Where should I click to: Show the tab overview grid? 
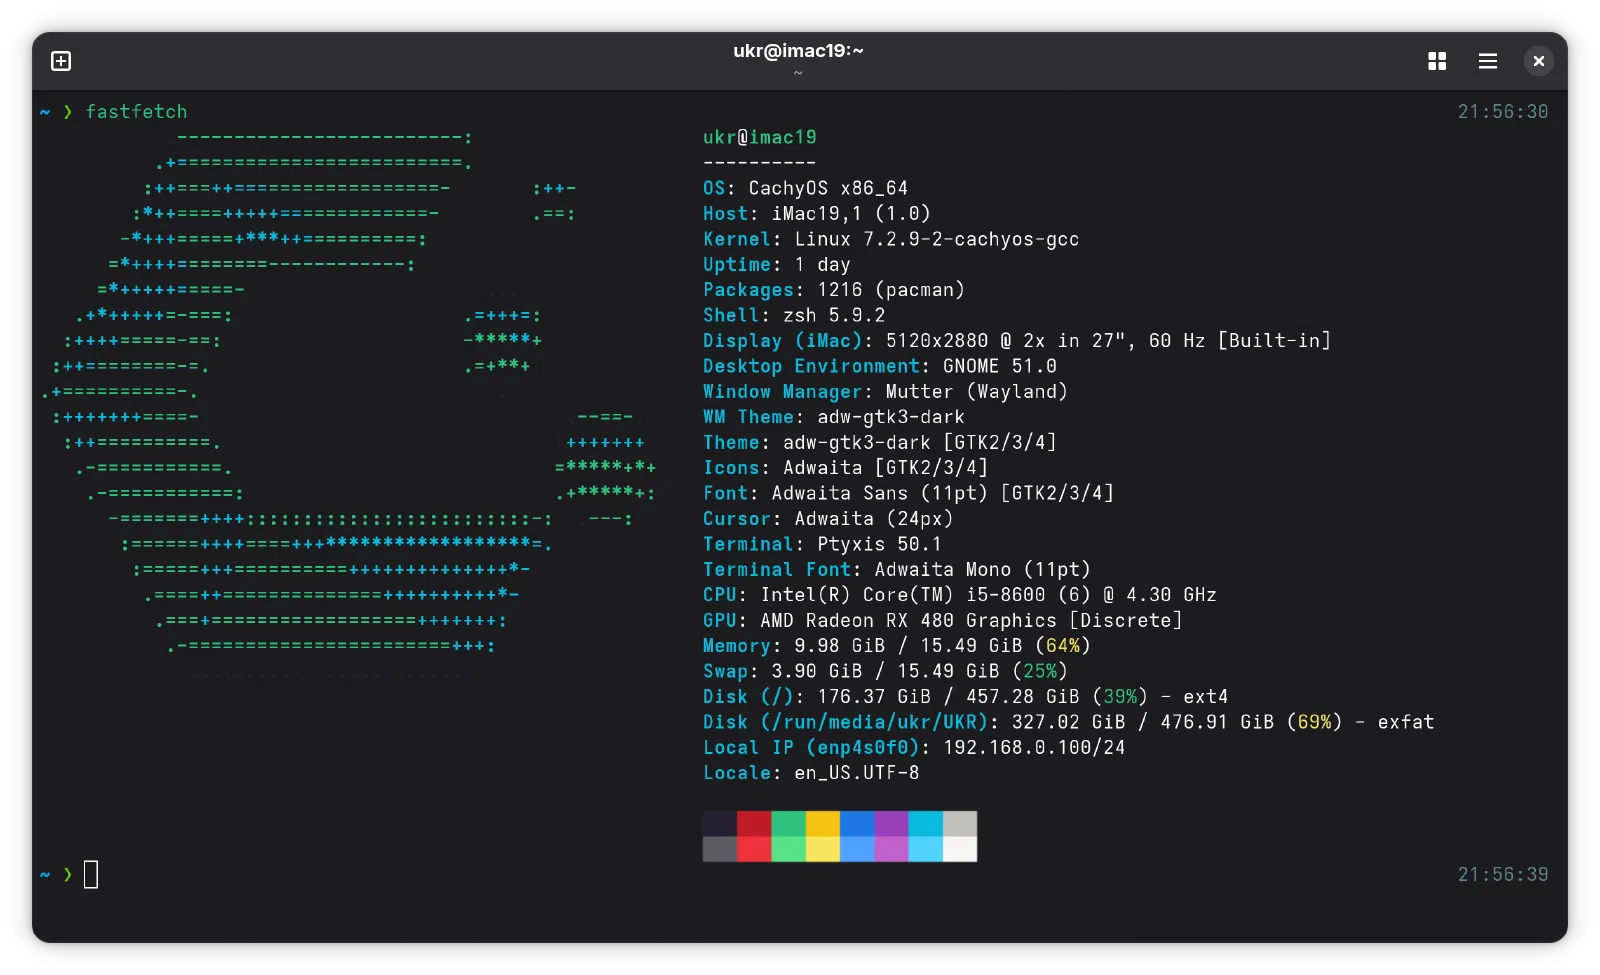point(1437,61)
